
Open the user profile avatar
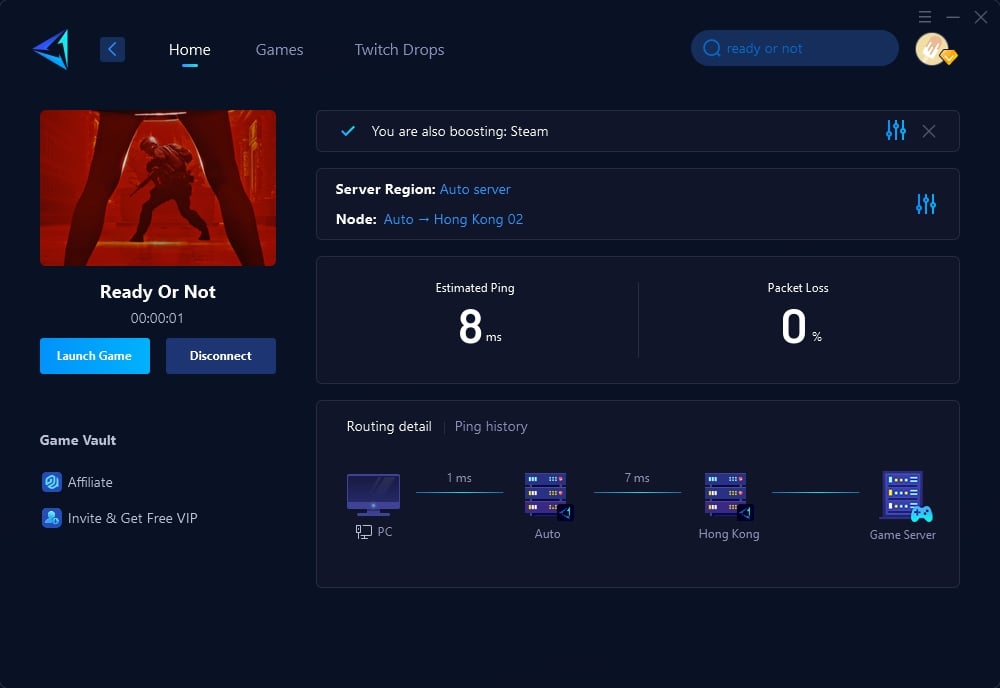pos(933,49)
